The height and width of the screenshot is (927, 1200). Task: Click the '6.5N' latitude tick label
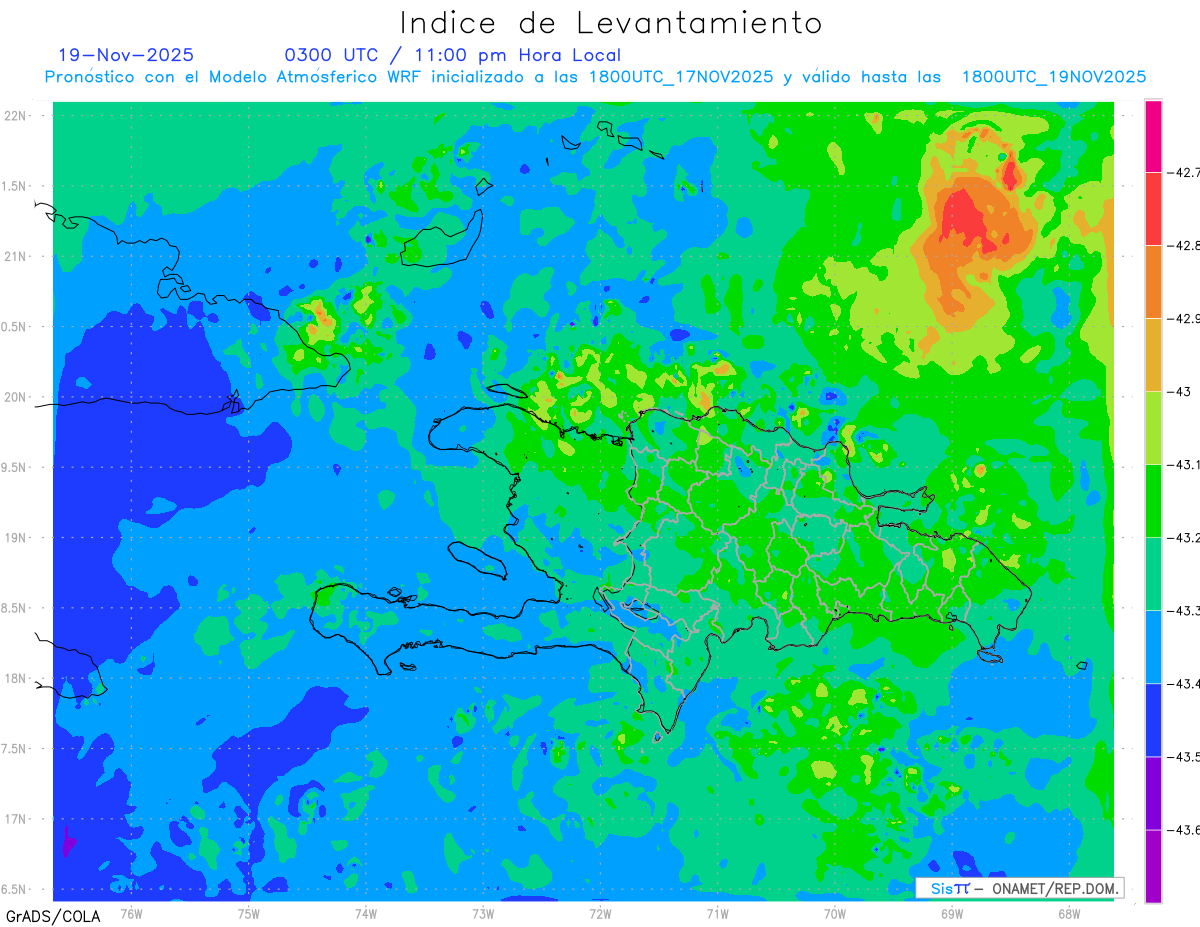15,890
